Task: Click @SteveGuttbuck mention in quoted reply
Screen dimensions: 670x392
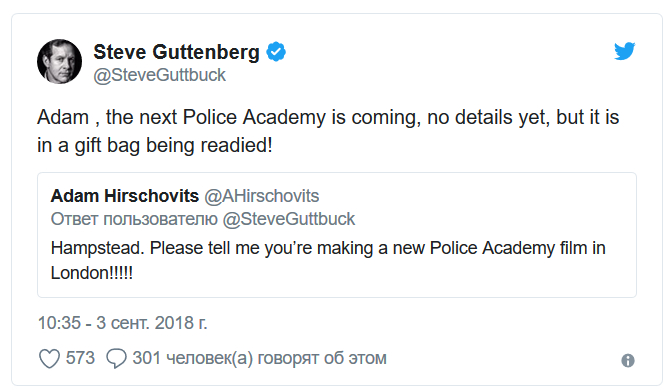Action: pyautogui.click(x=289, y=219)
